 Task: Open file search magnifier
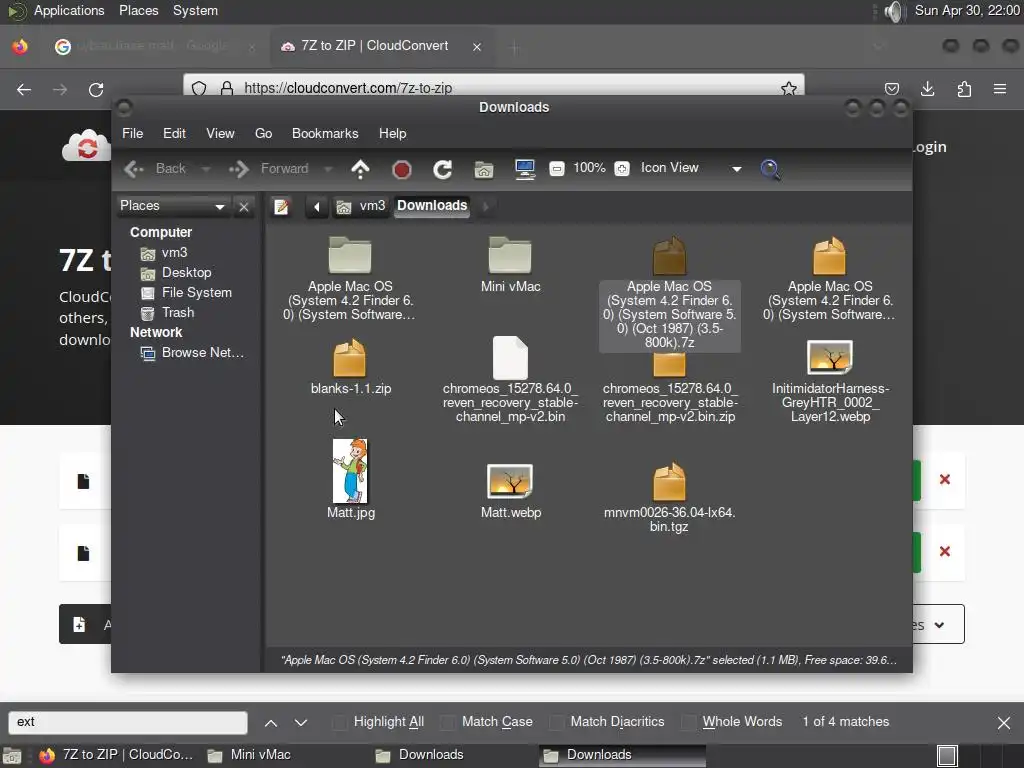point(770,170)
